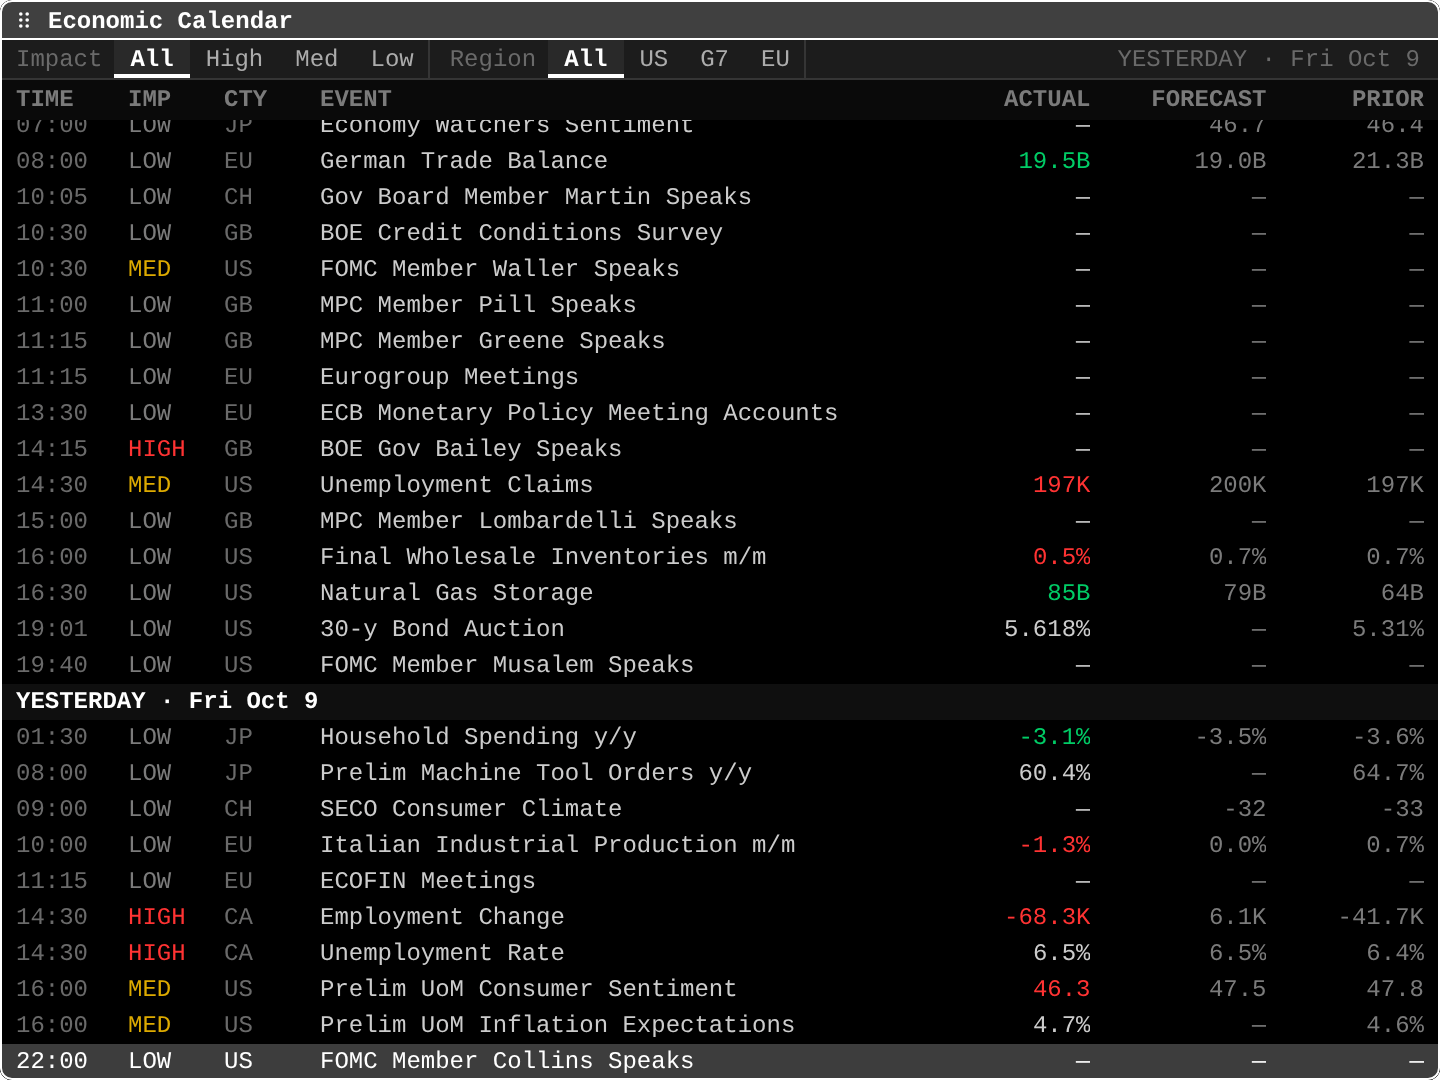Click the FORECAST column header
This screenshot has height=1080, width=1440.
click(1208, 99)
